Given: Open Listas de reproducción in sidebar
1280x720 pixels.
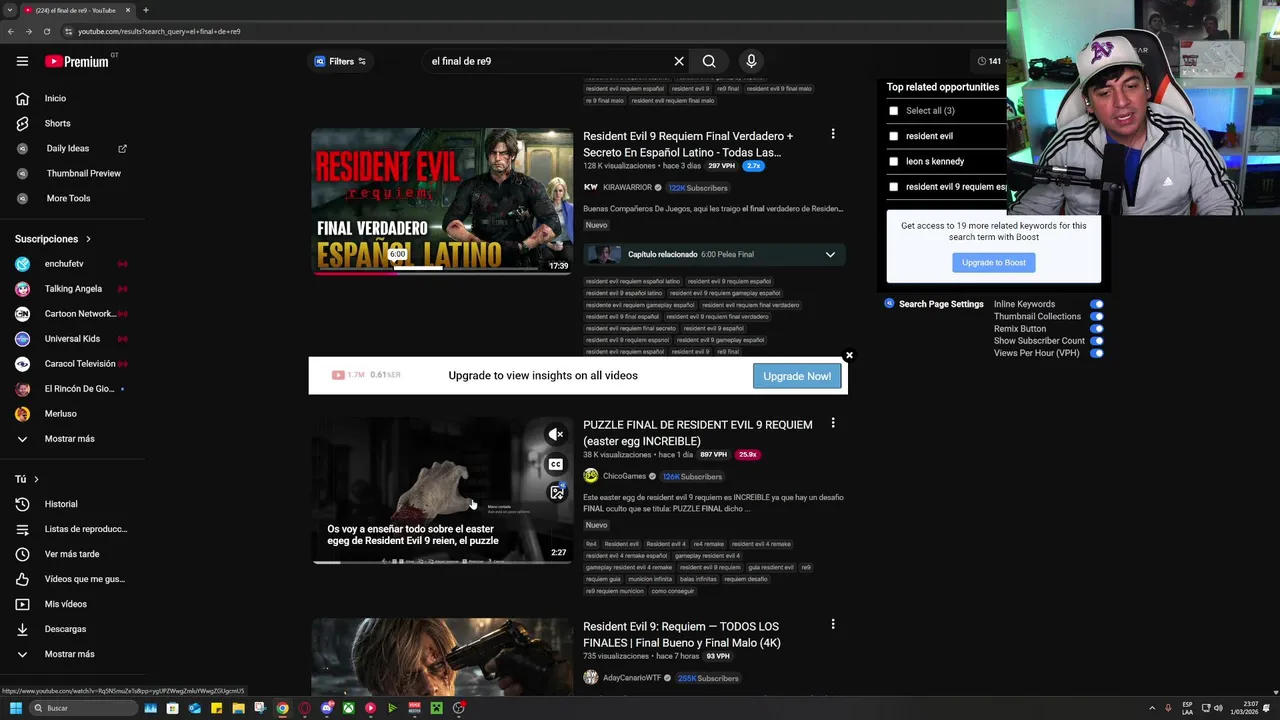Looking at the screenshot, I should (x=85, y=529).
